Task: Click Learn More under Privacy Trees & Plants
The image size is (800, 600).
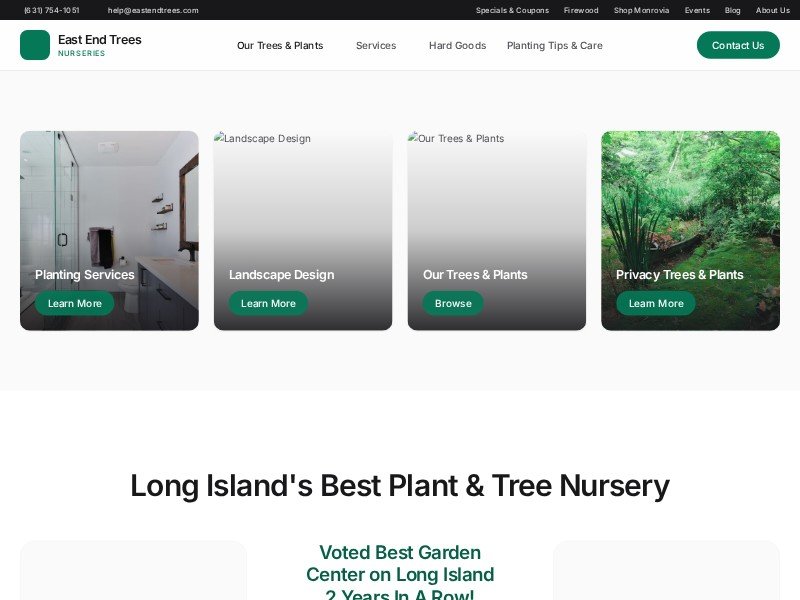Action: coord(656,303)
